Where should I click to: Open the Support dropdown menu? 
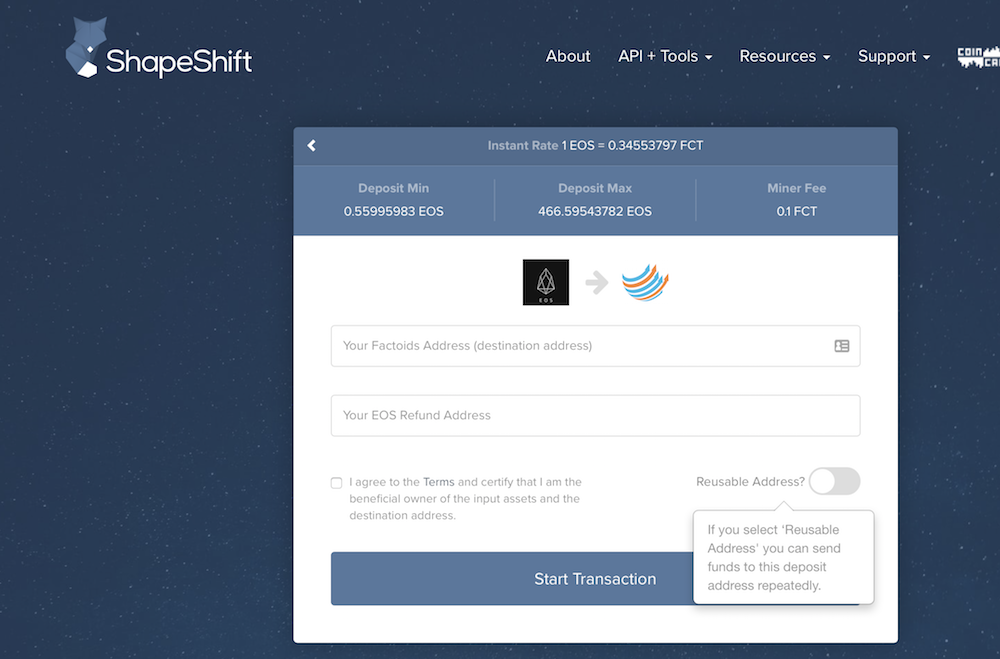click(894, 56)
